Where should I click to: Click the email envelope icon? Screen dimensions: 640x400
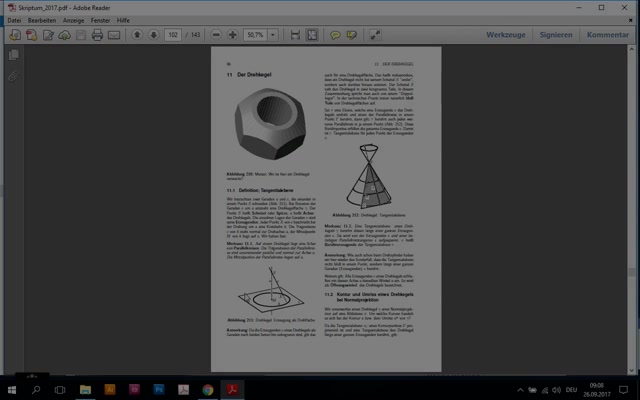point(114,35)
